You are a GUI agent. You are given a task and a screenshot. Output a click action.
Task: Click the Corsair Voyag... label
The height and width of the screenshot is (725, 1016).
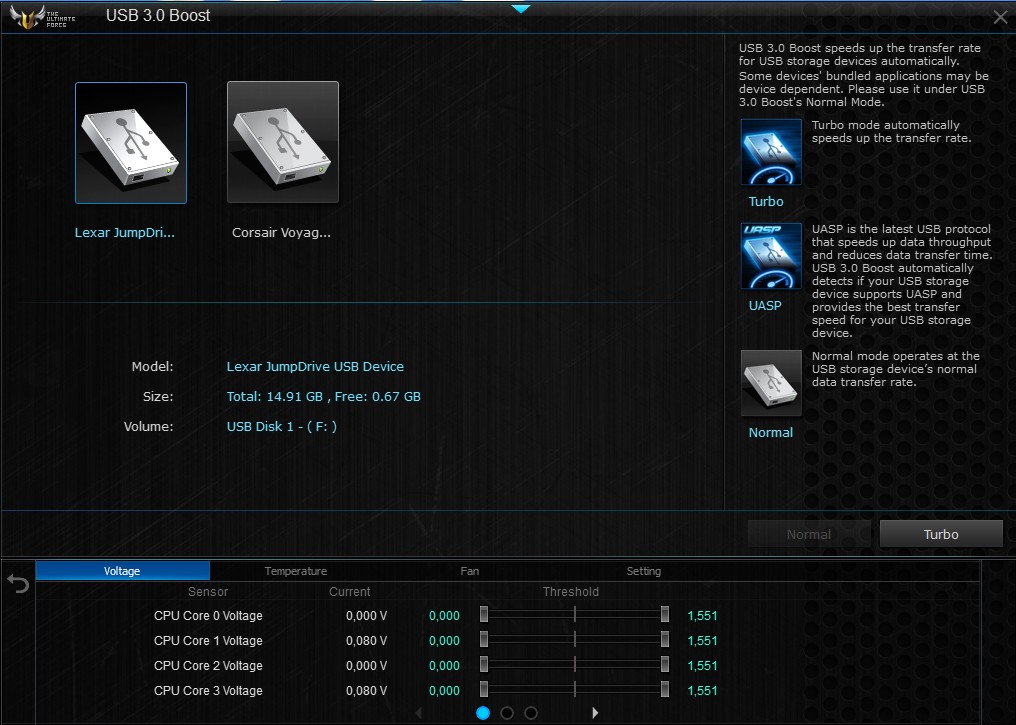[x=281, y=233]
